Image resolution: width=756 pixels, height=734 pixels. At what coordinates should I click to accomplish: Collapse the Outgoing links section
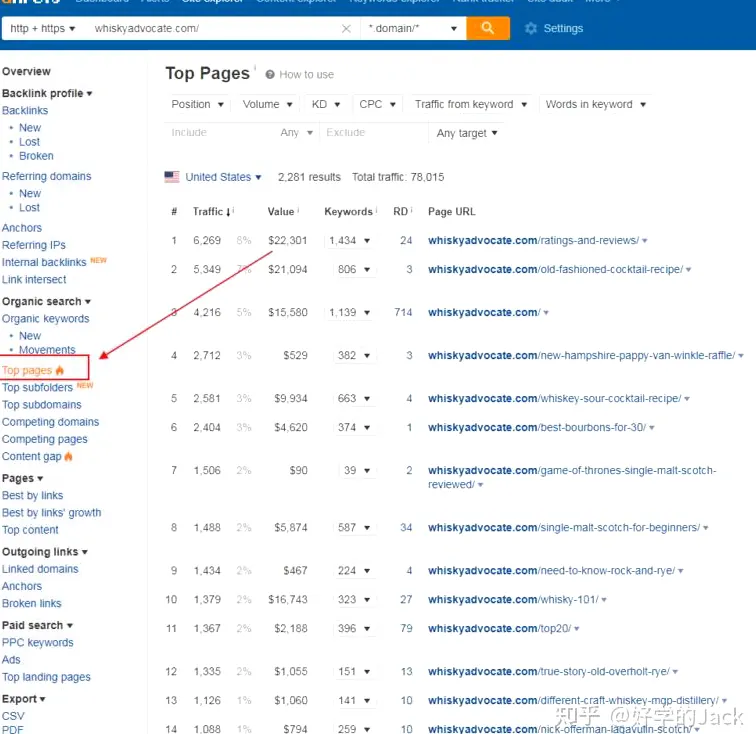[x=45, y=552]
